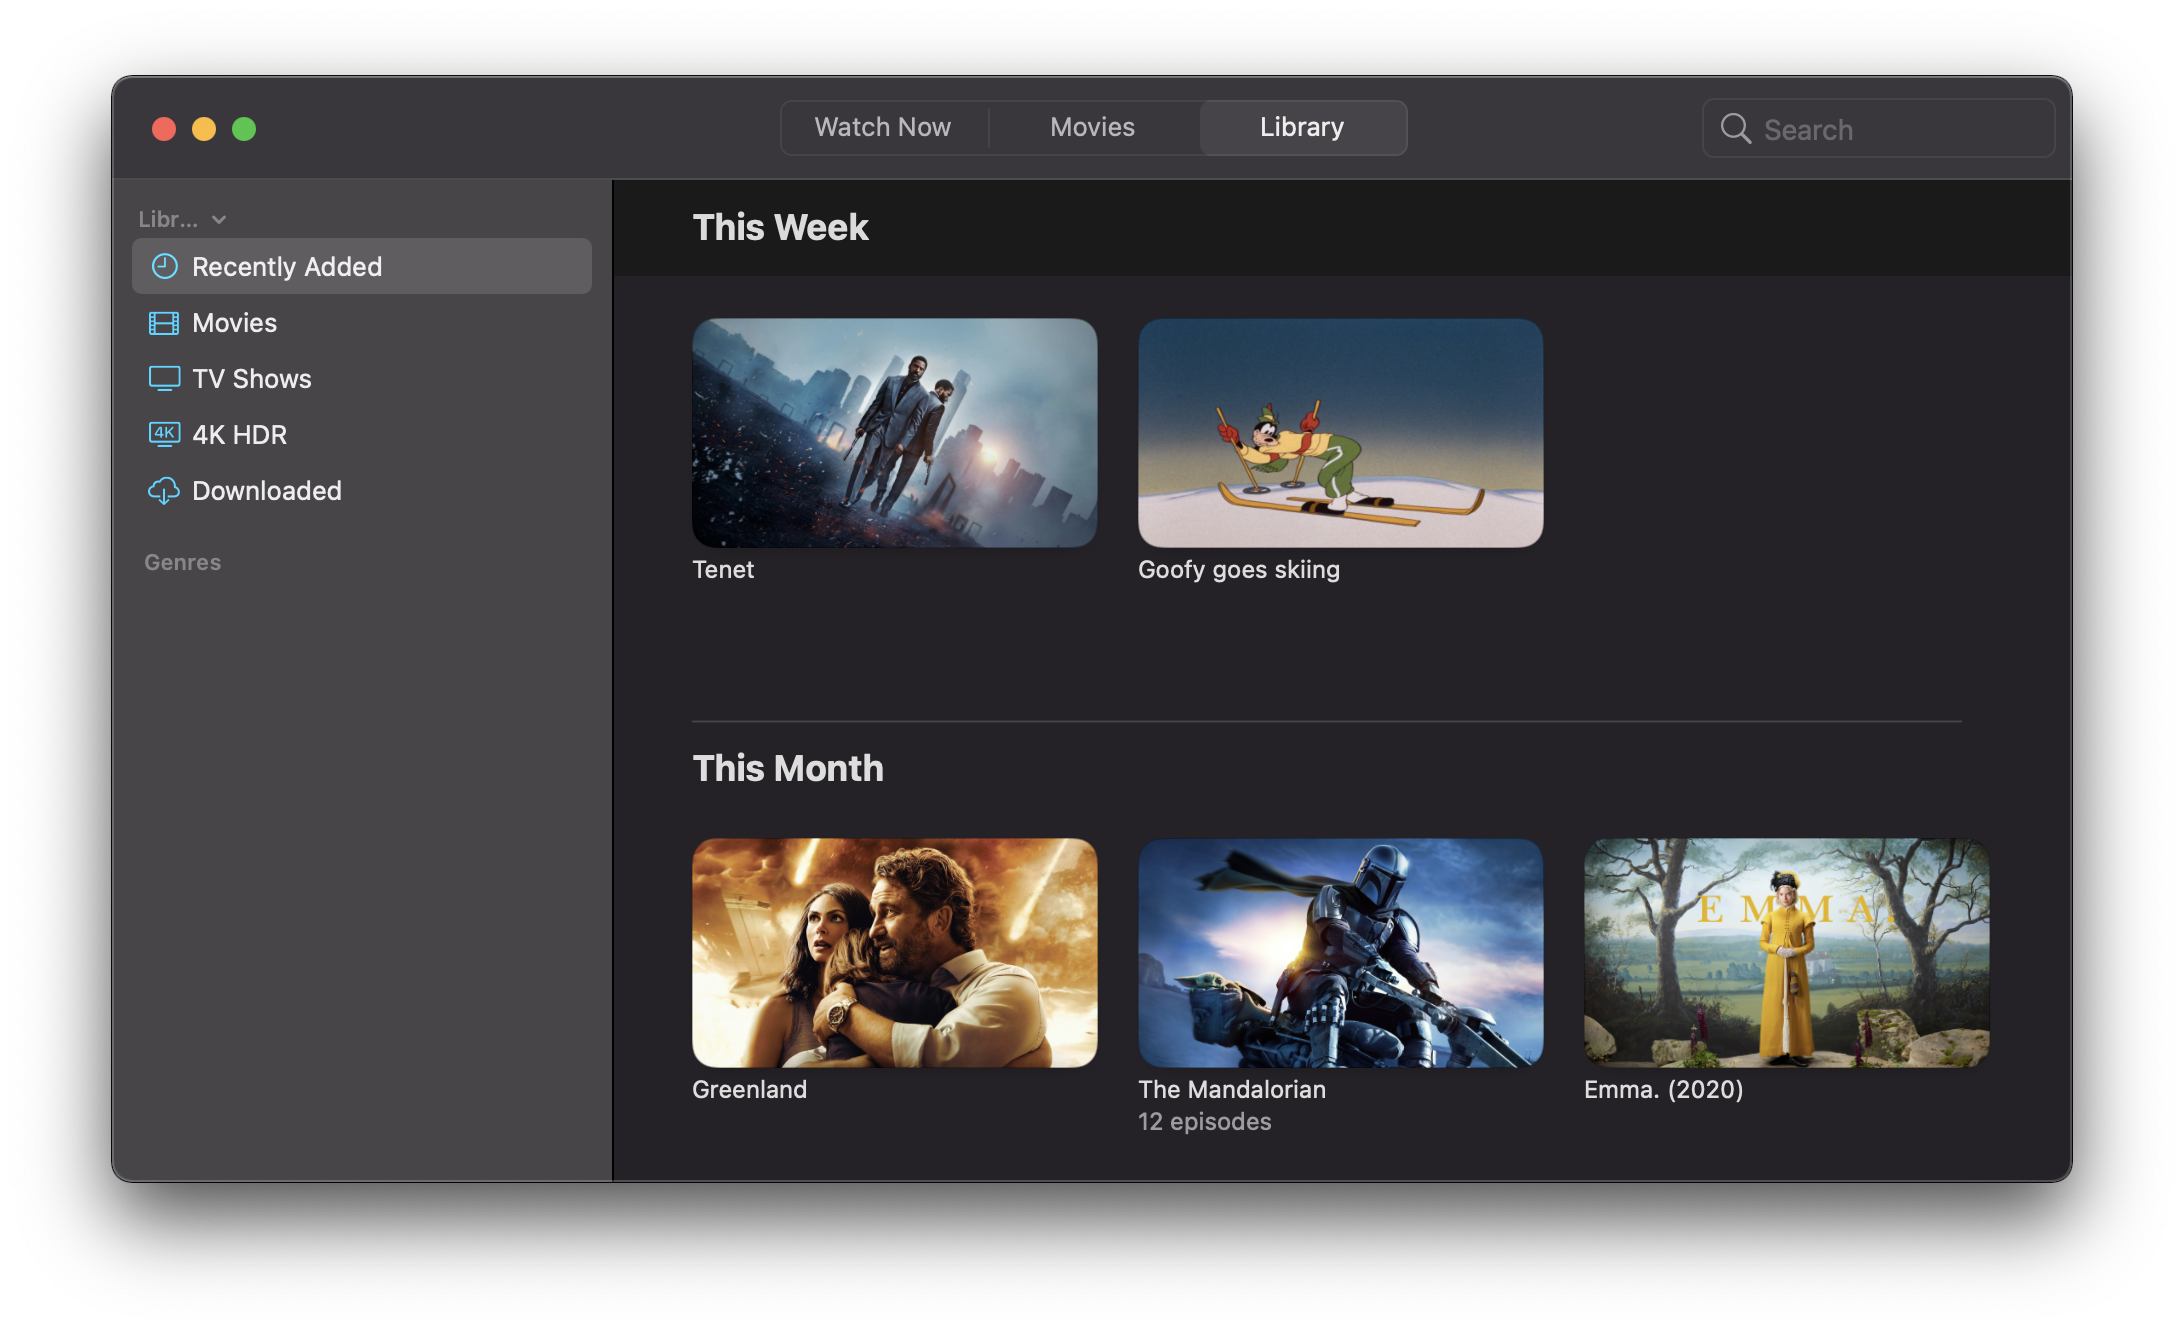Open Movies in the sidebar list
The image size is (2184, 1330).
362,323
